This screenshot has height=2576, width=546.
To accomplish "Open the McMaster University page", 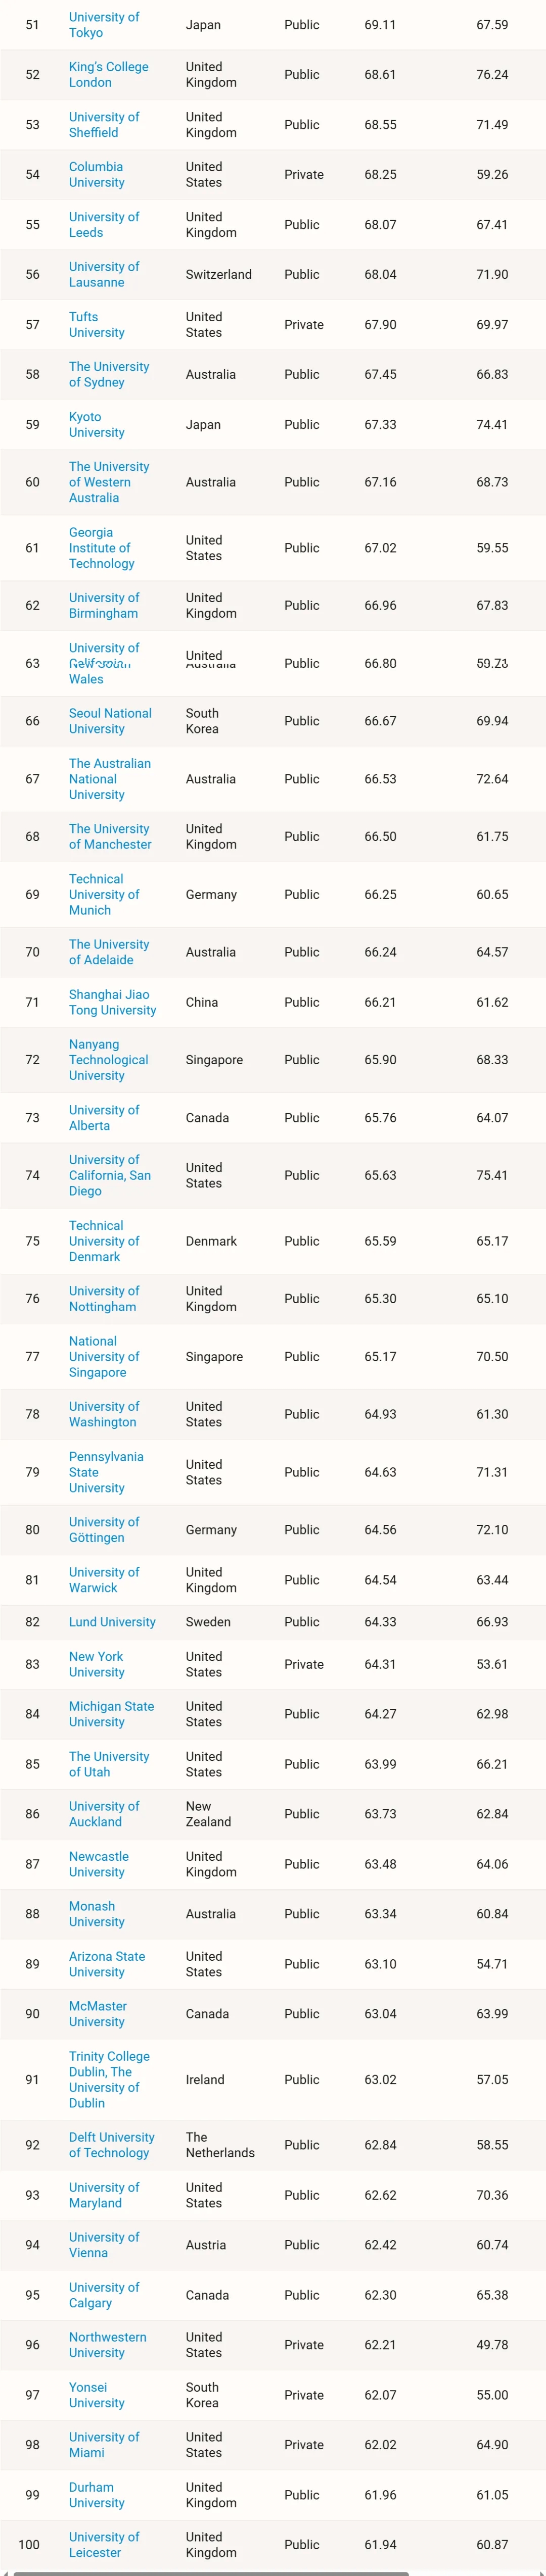I will click(97, 2014).
